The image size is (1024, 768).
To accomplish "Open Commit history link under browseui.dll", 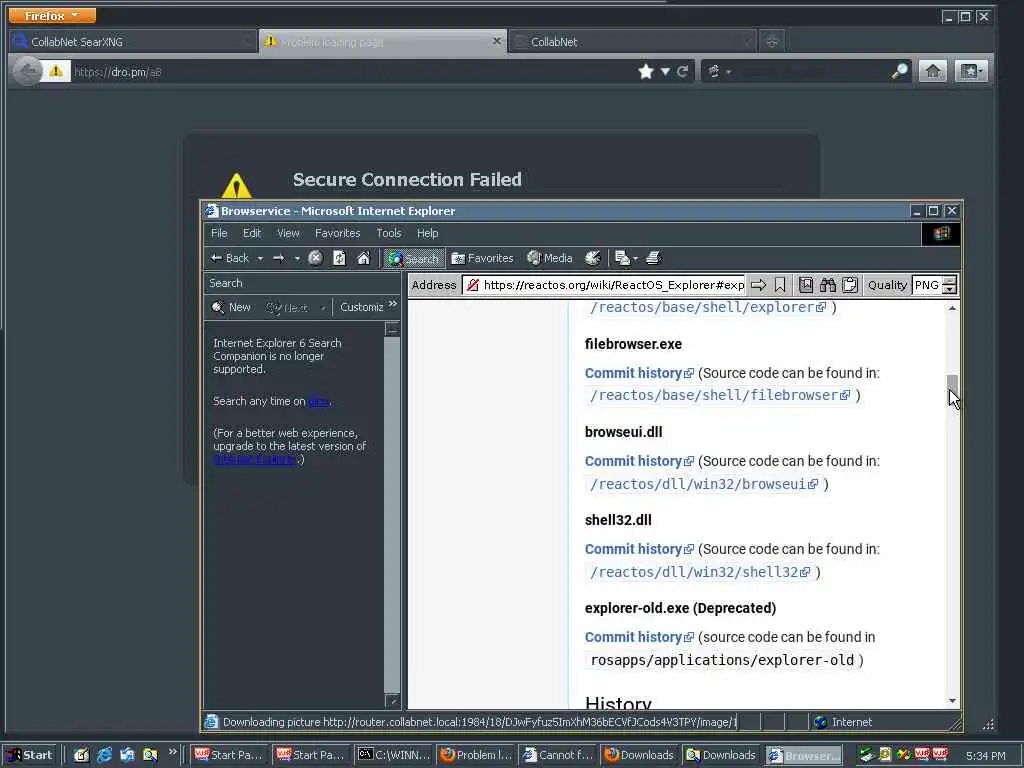I will point(639,461).
